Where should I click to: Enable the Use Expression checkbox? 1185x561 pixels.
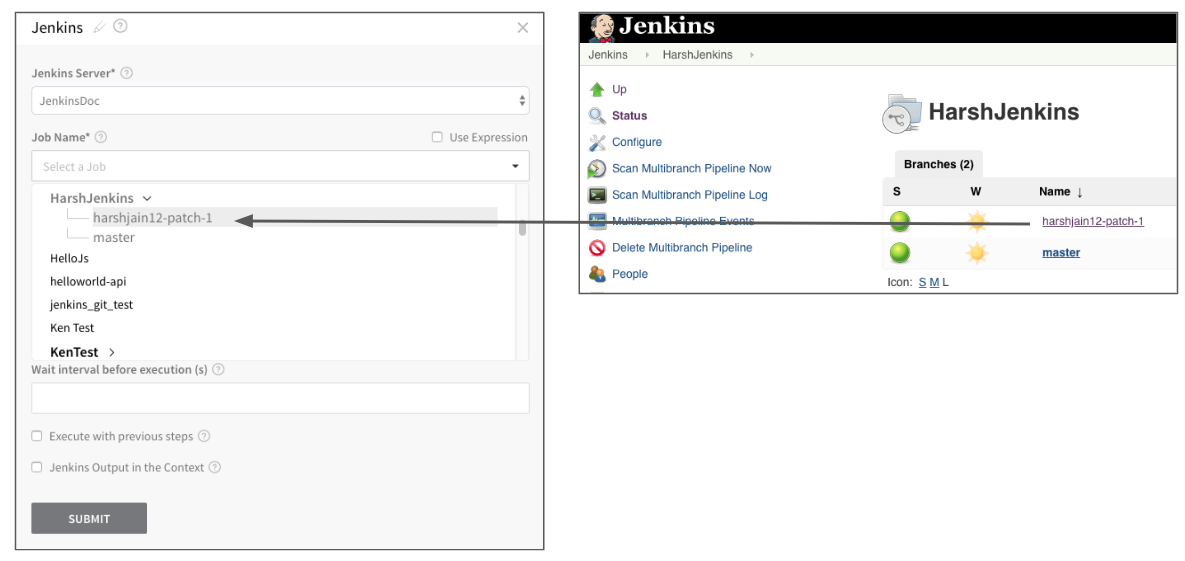[437, 137]
